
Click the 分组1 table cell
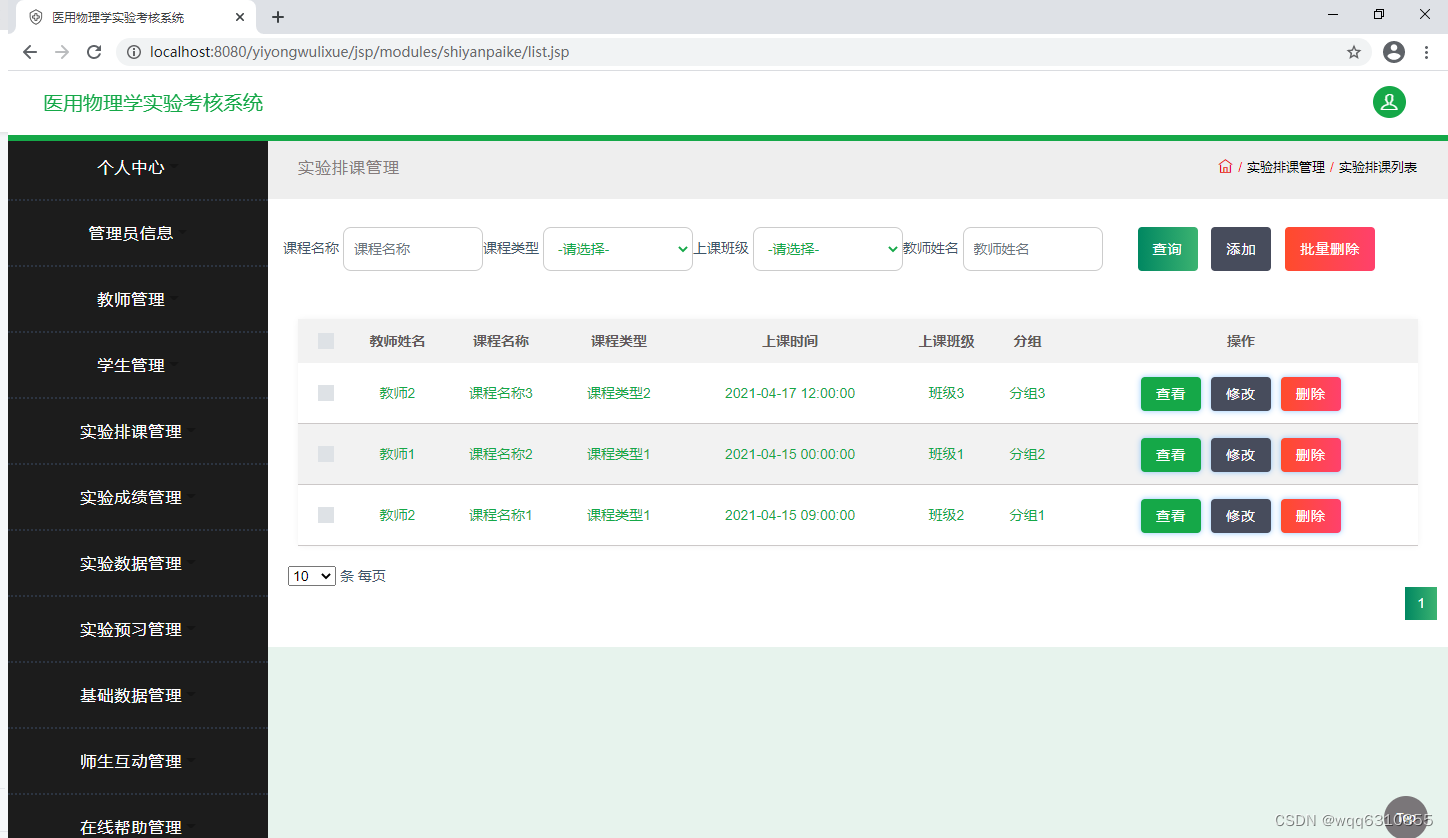point(1027,515)
